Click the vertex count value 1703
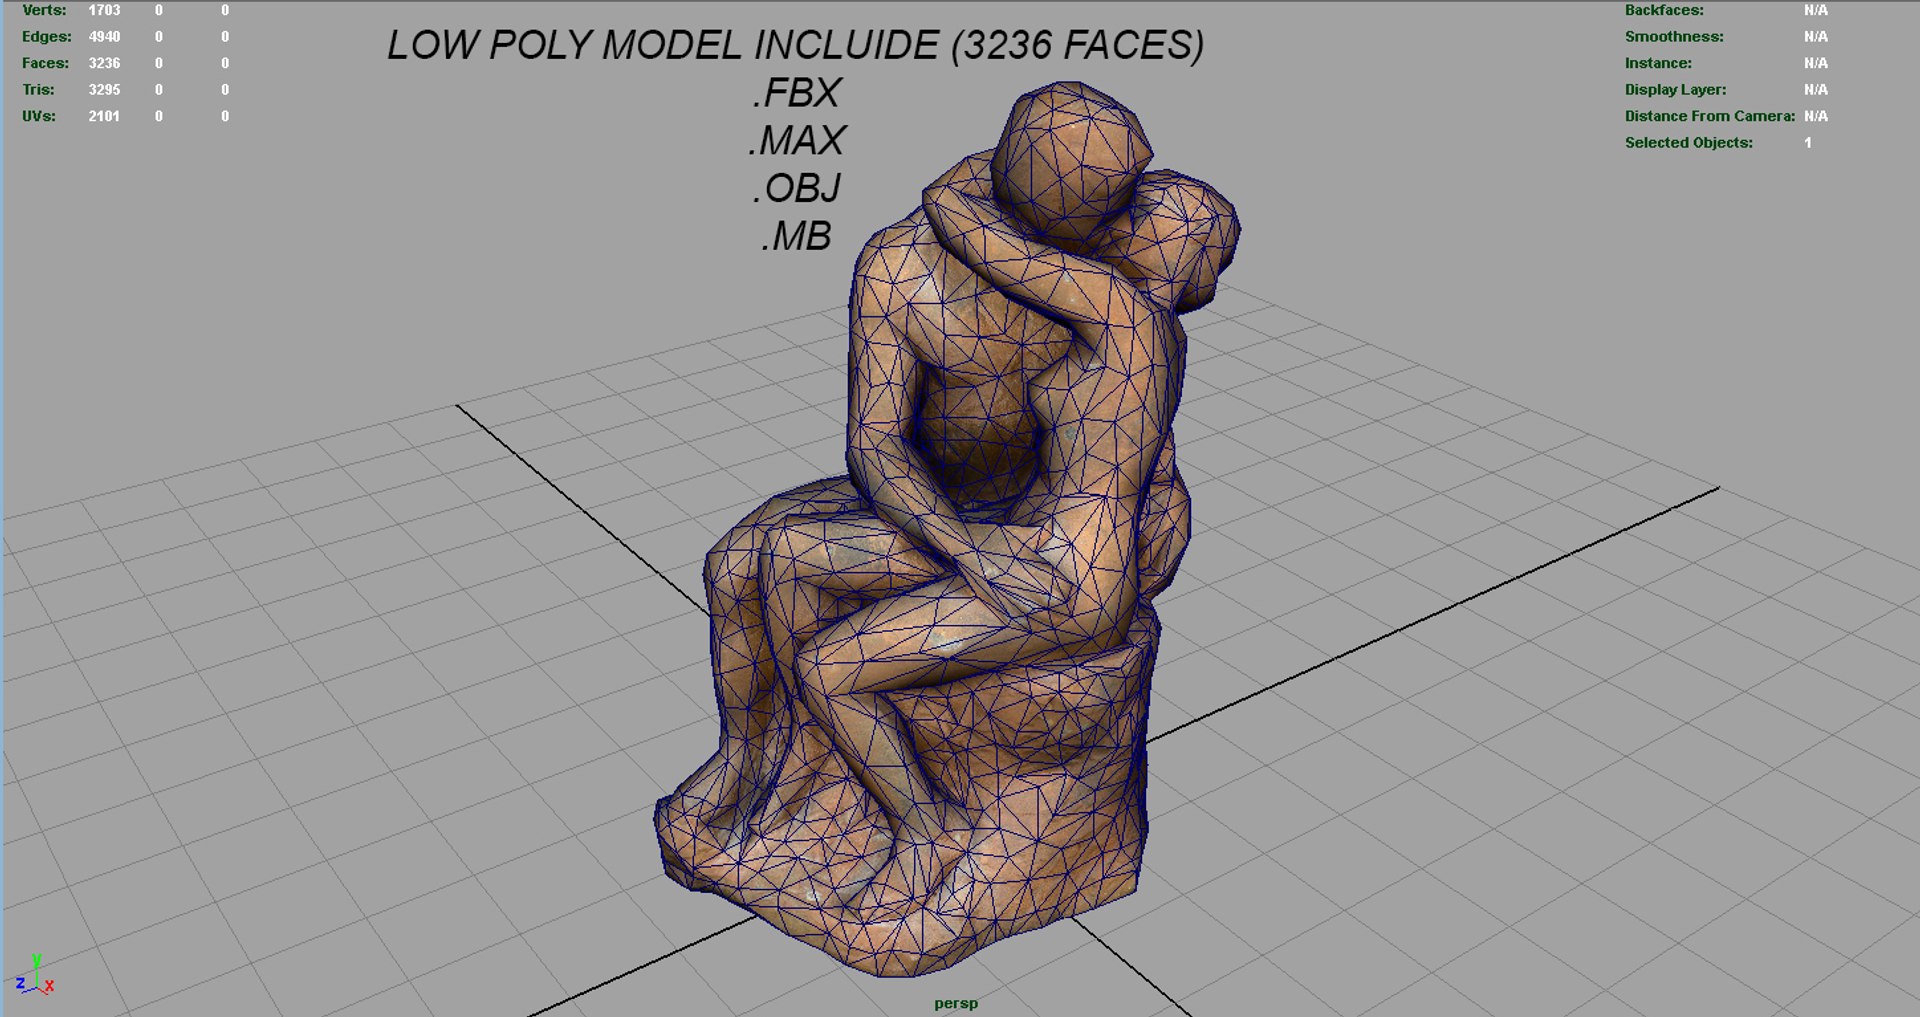1920x1017 pixels. [x=104, y=10]
